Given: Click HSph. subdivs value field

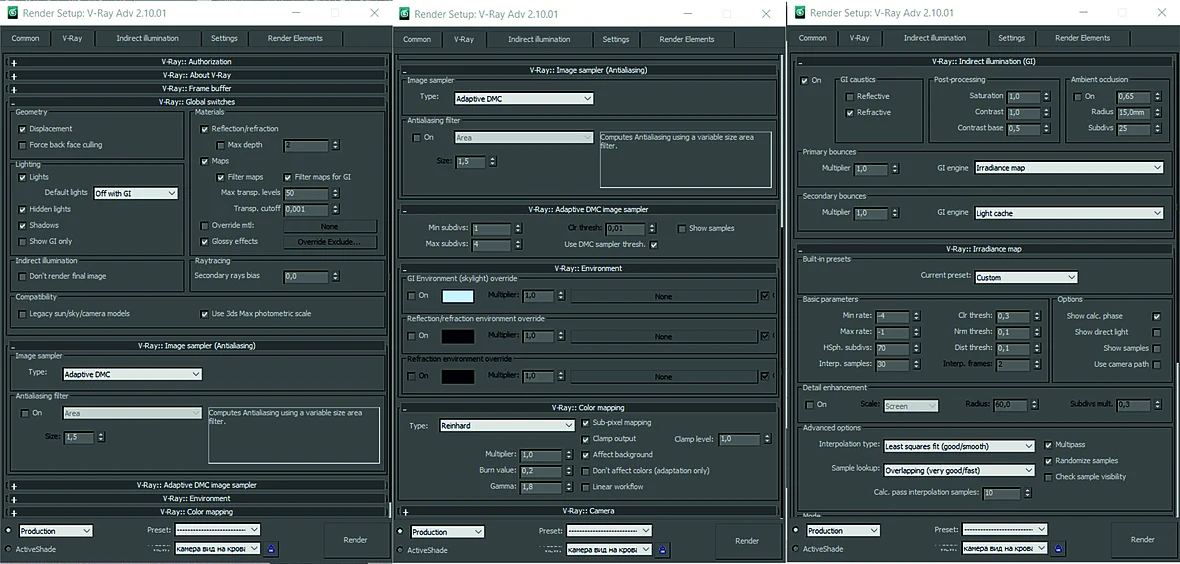Looking at the screenshot, I should [x=893, y=349].
